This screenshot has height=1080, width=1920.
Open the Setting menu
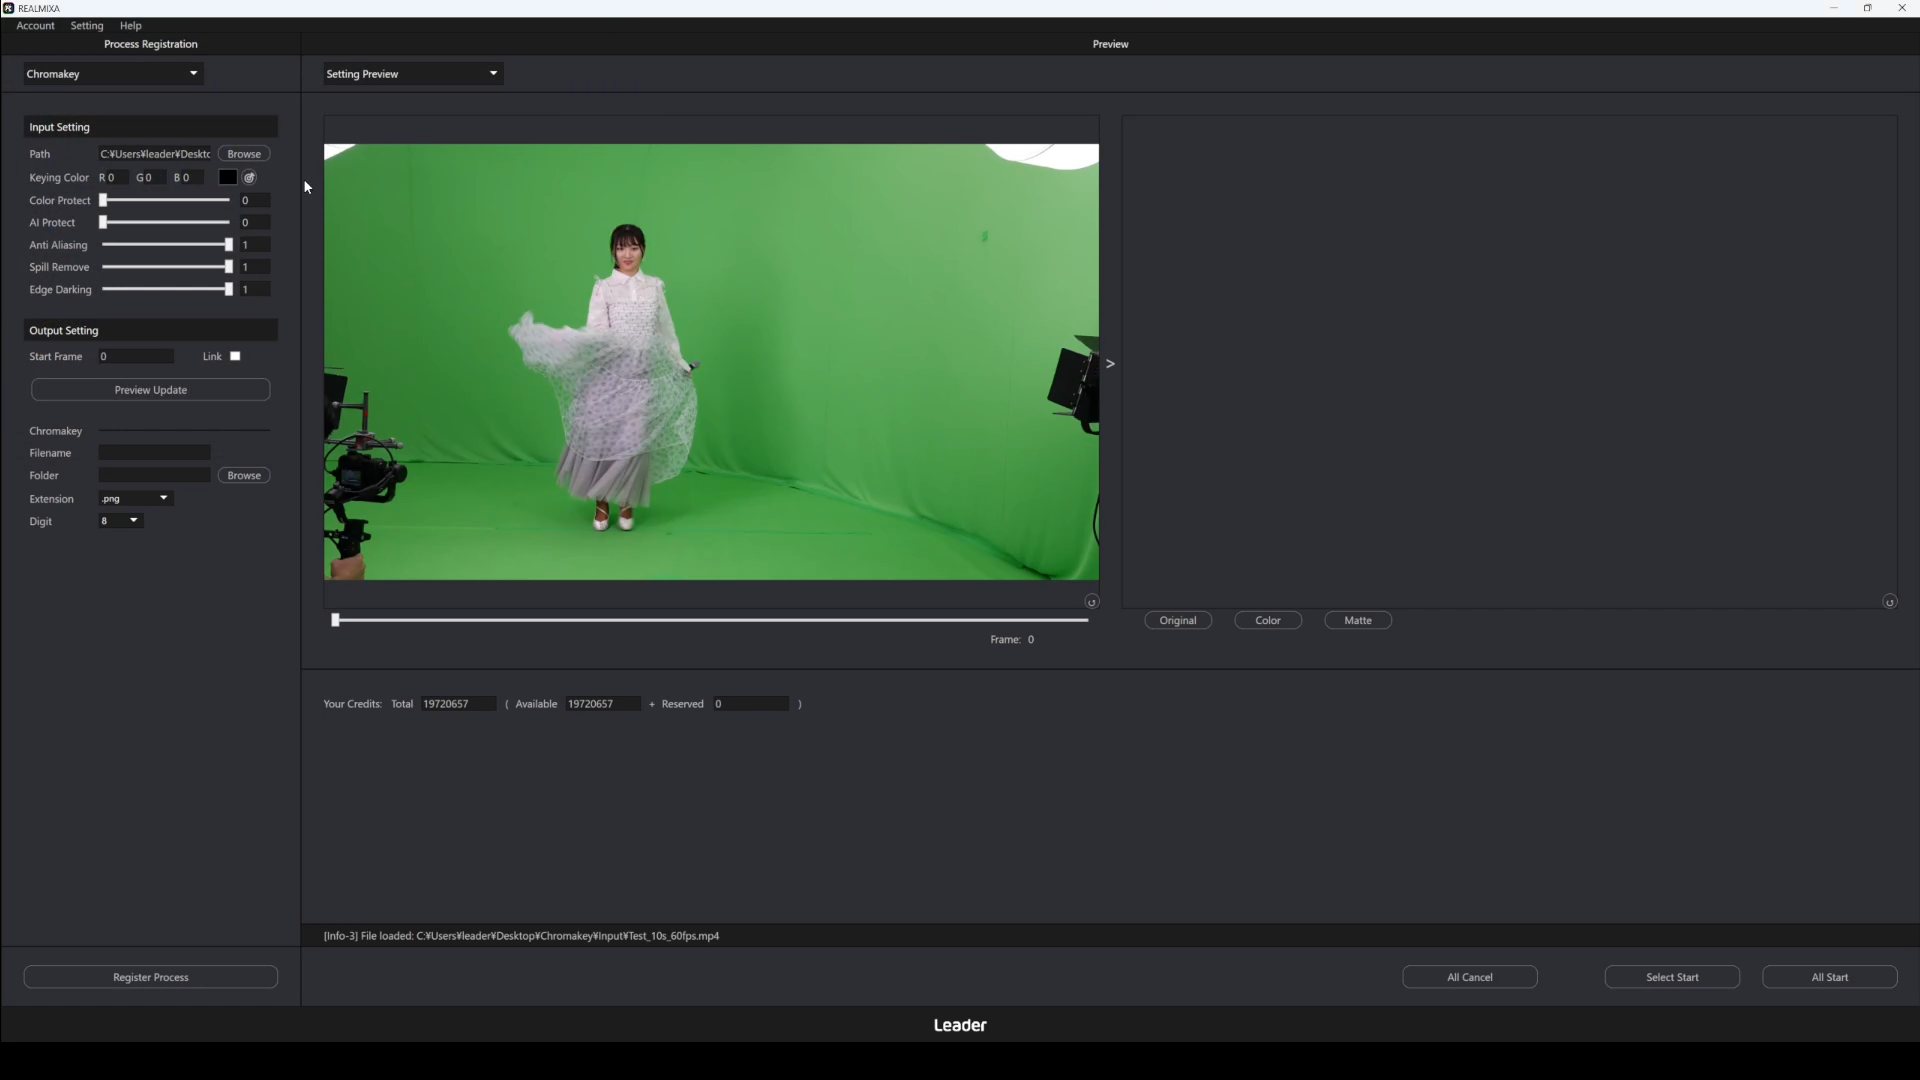click(87, 26)
